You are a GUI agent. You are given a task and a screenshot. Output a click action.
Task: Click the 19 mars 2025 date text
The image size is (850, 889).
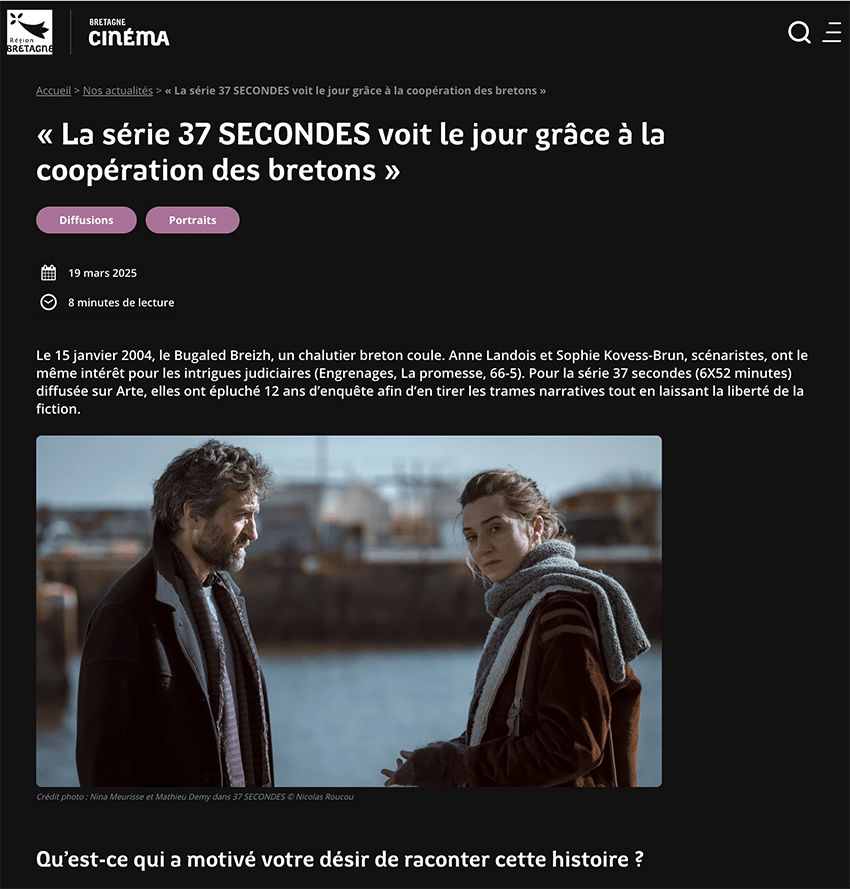103,273
